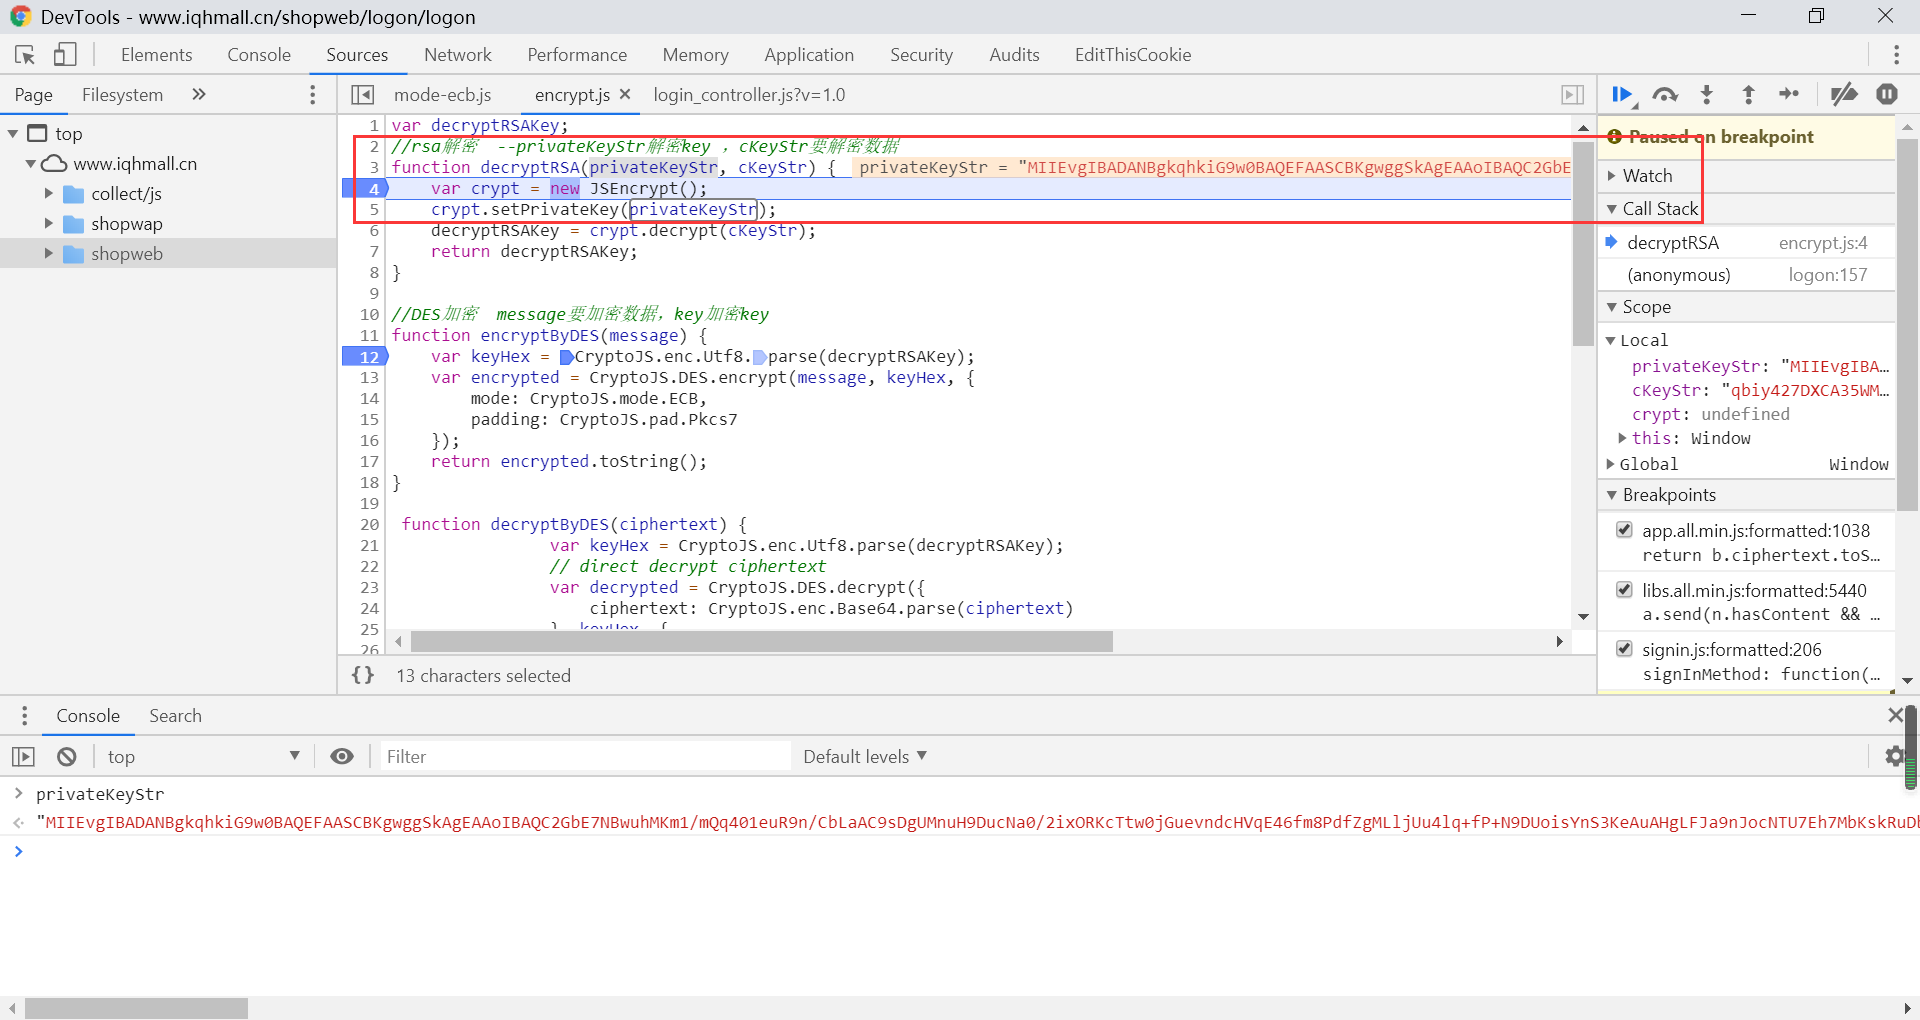Open the Application panel

point(809,55)
